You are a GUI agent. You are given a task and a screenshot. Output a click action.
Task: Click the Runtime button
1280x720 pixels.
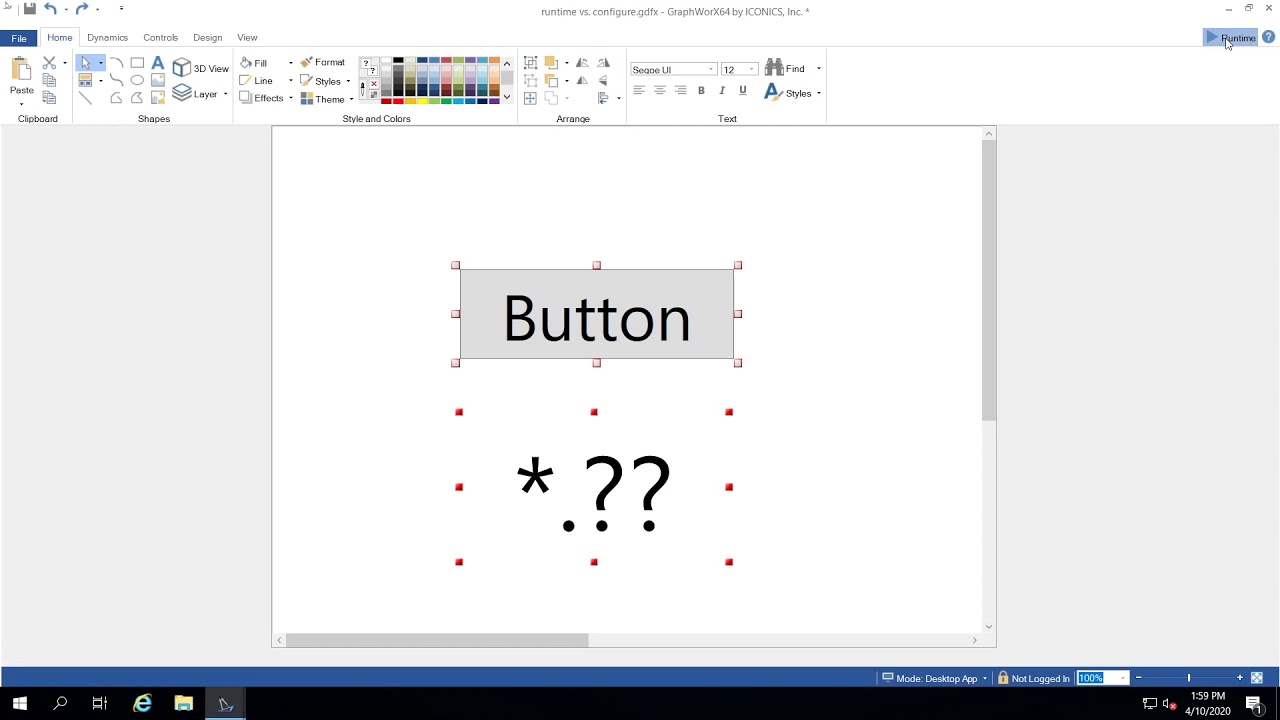(1231, 37)
